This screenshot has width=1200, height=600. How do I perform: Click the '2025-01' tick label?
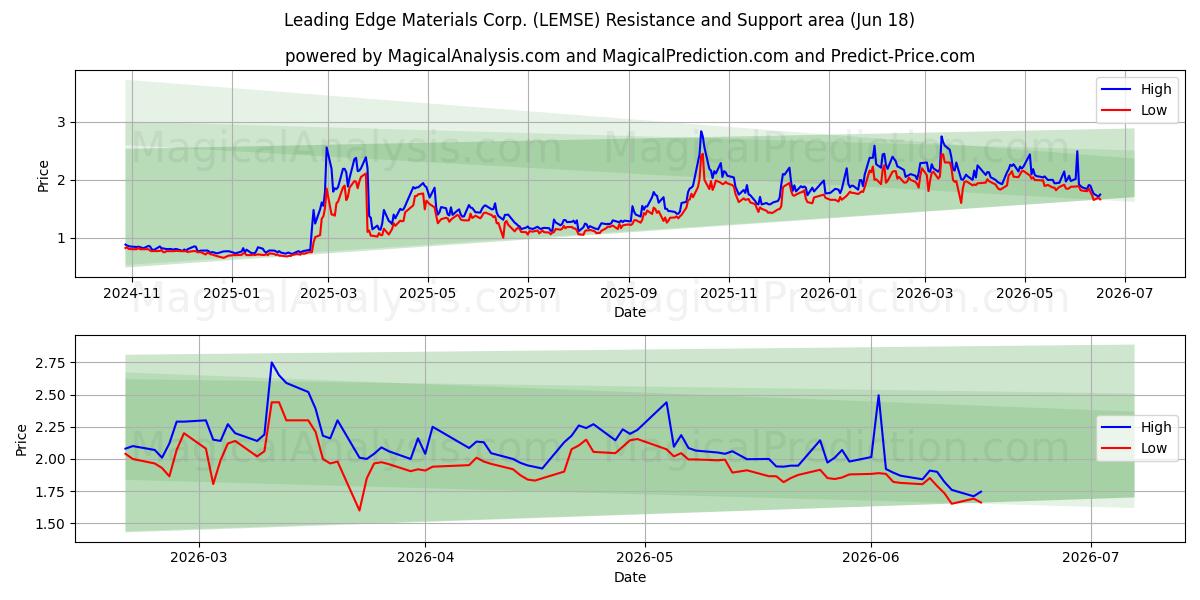point(231,293)
